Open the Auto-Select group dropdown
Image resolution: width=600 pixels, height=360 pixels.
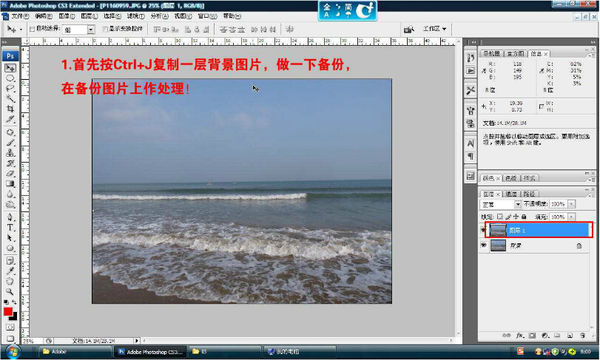[x=91, y=29]
